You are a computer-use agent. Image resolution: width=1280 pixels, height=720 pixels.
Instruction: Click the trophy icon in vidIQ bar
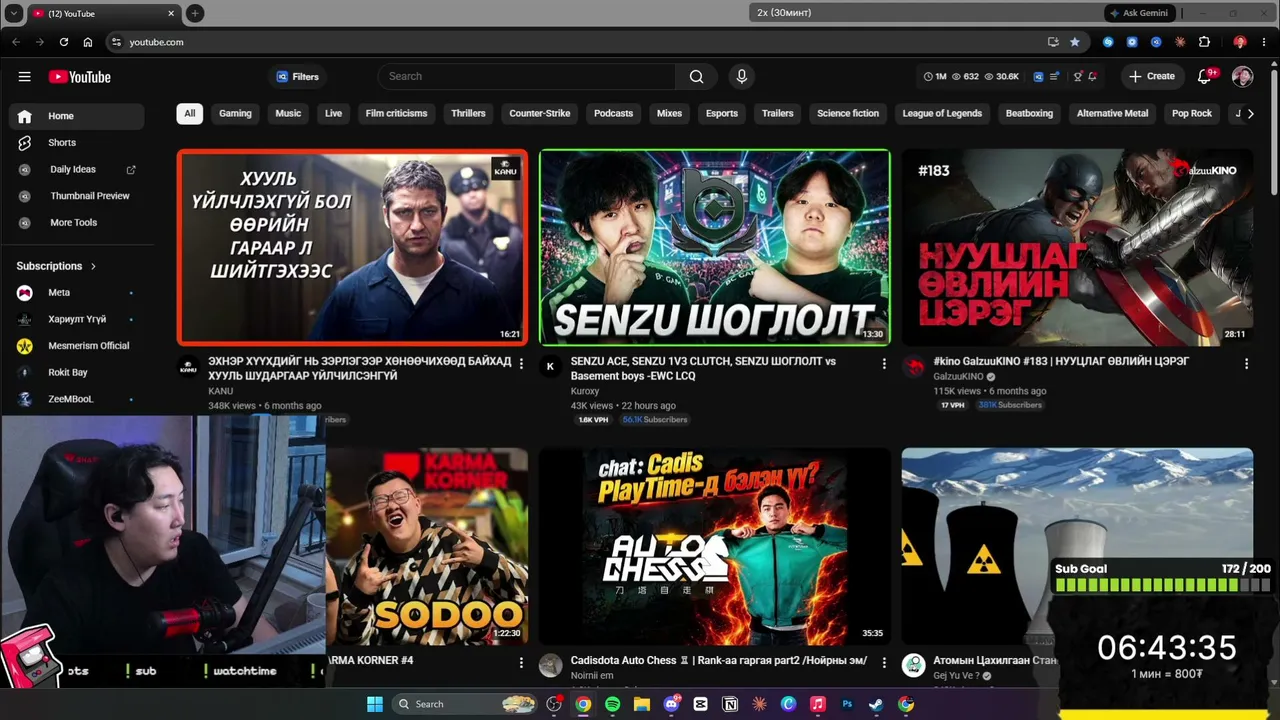click(1077, 77)
